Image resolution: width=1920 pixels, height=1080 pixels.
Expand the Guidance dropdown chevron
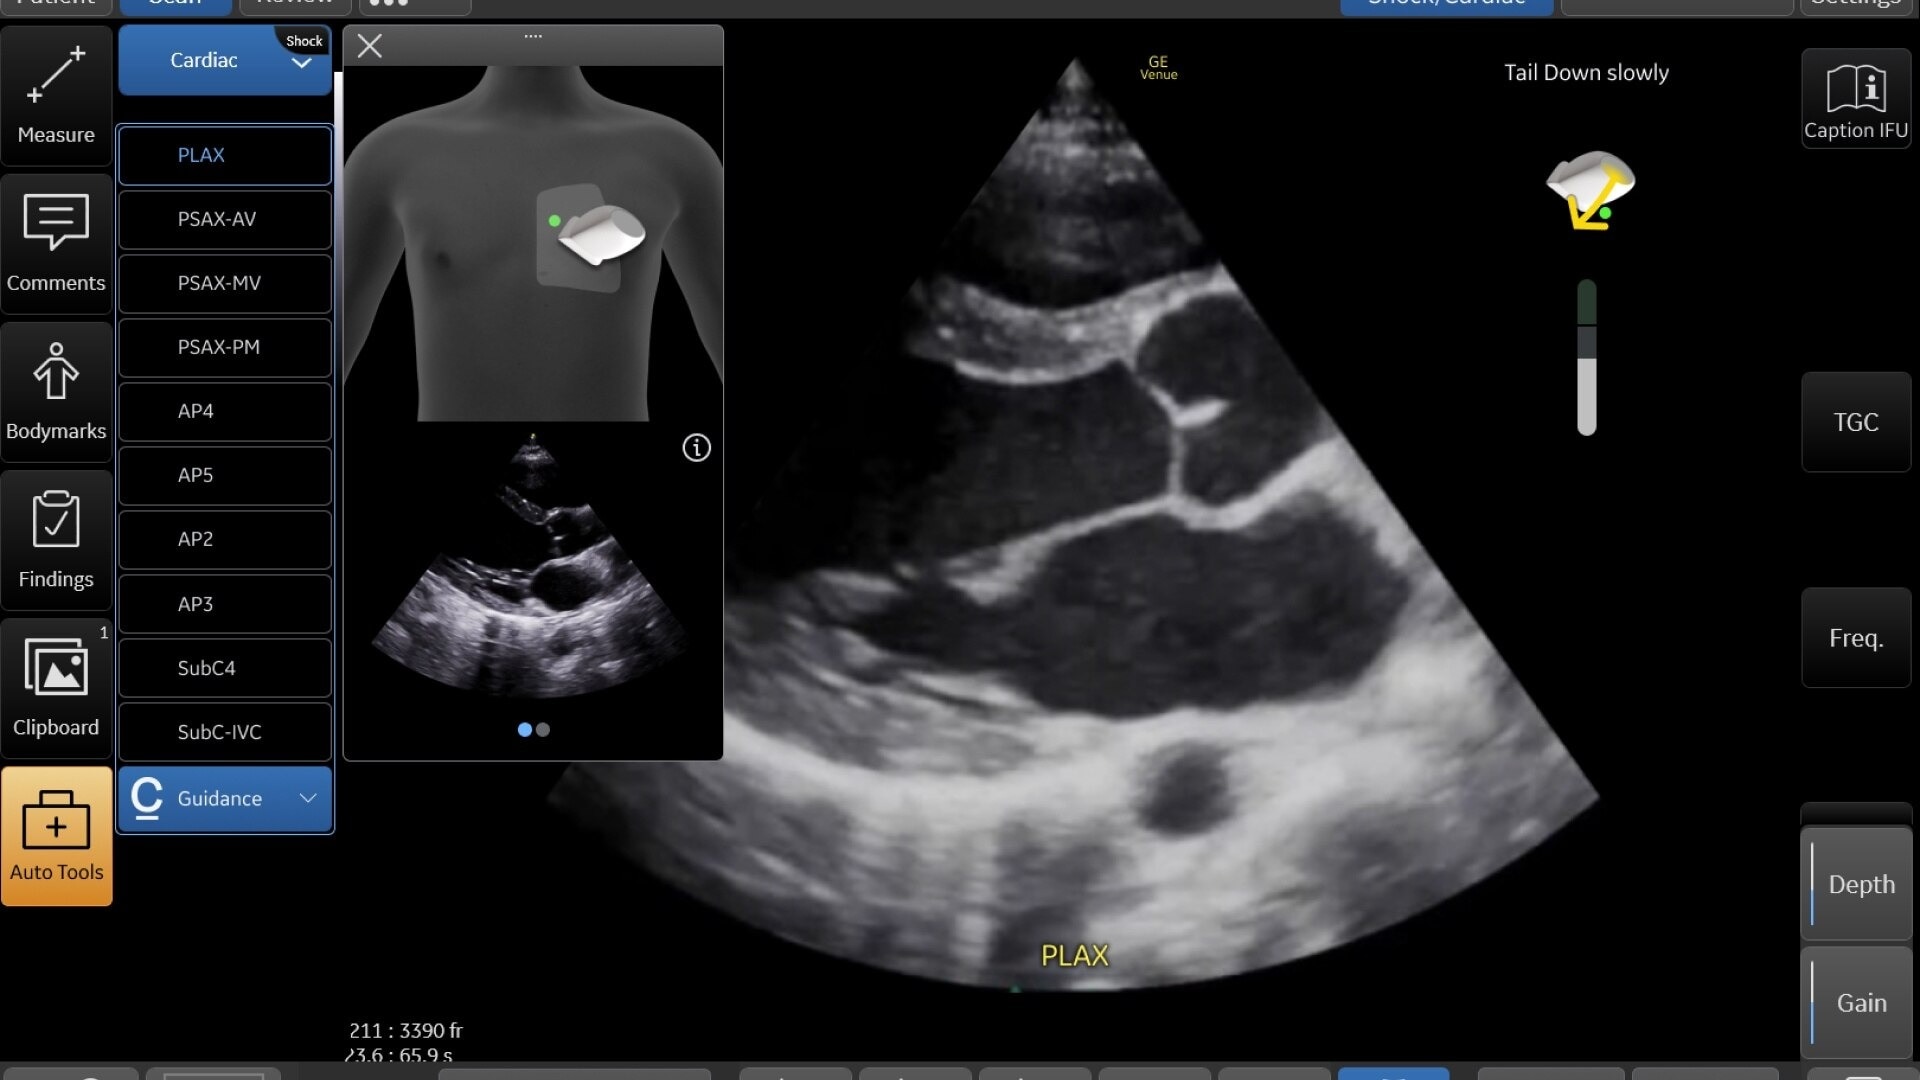pos(308,798)
